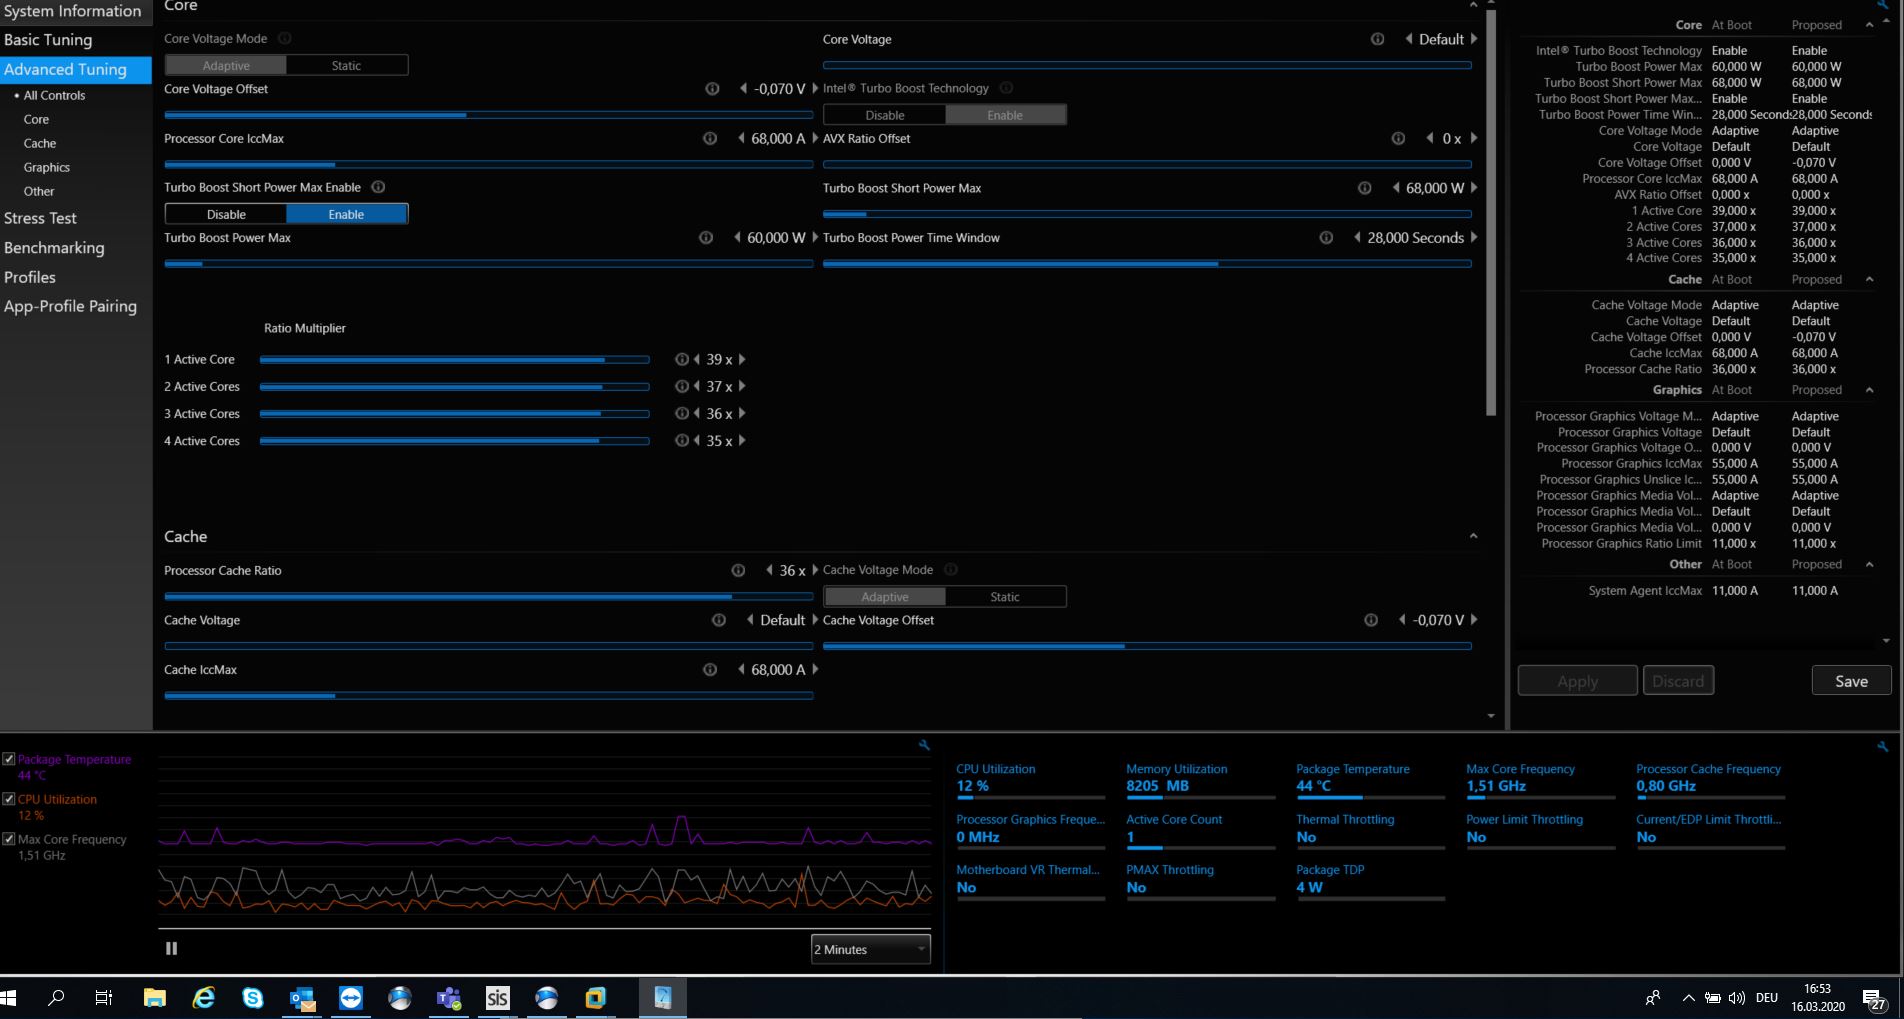Open info about Intel Turbo Boost Technology
Image resolution: width=1904 pixels, height=1019 pixels.
(1006, 88)
